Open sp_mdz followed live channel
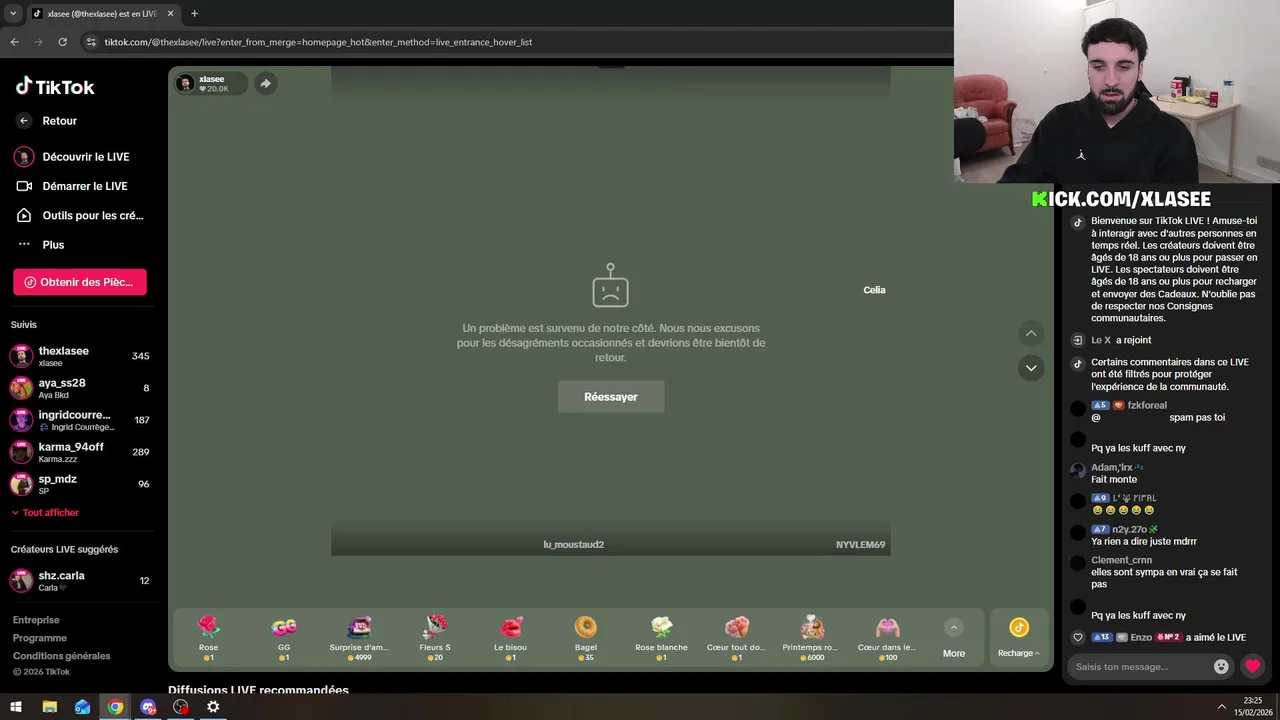1280x720 pixels. pyautogui.click(x=80, y=484)
